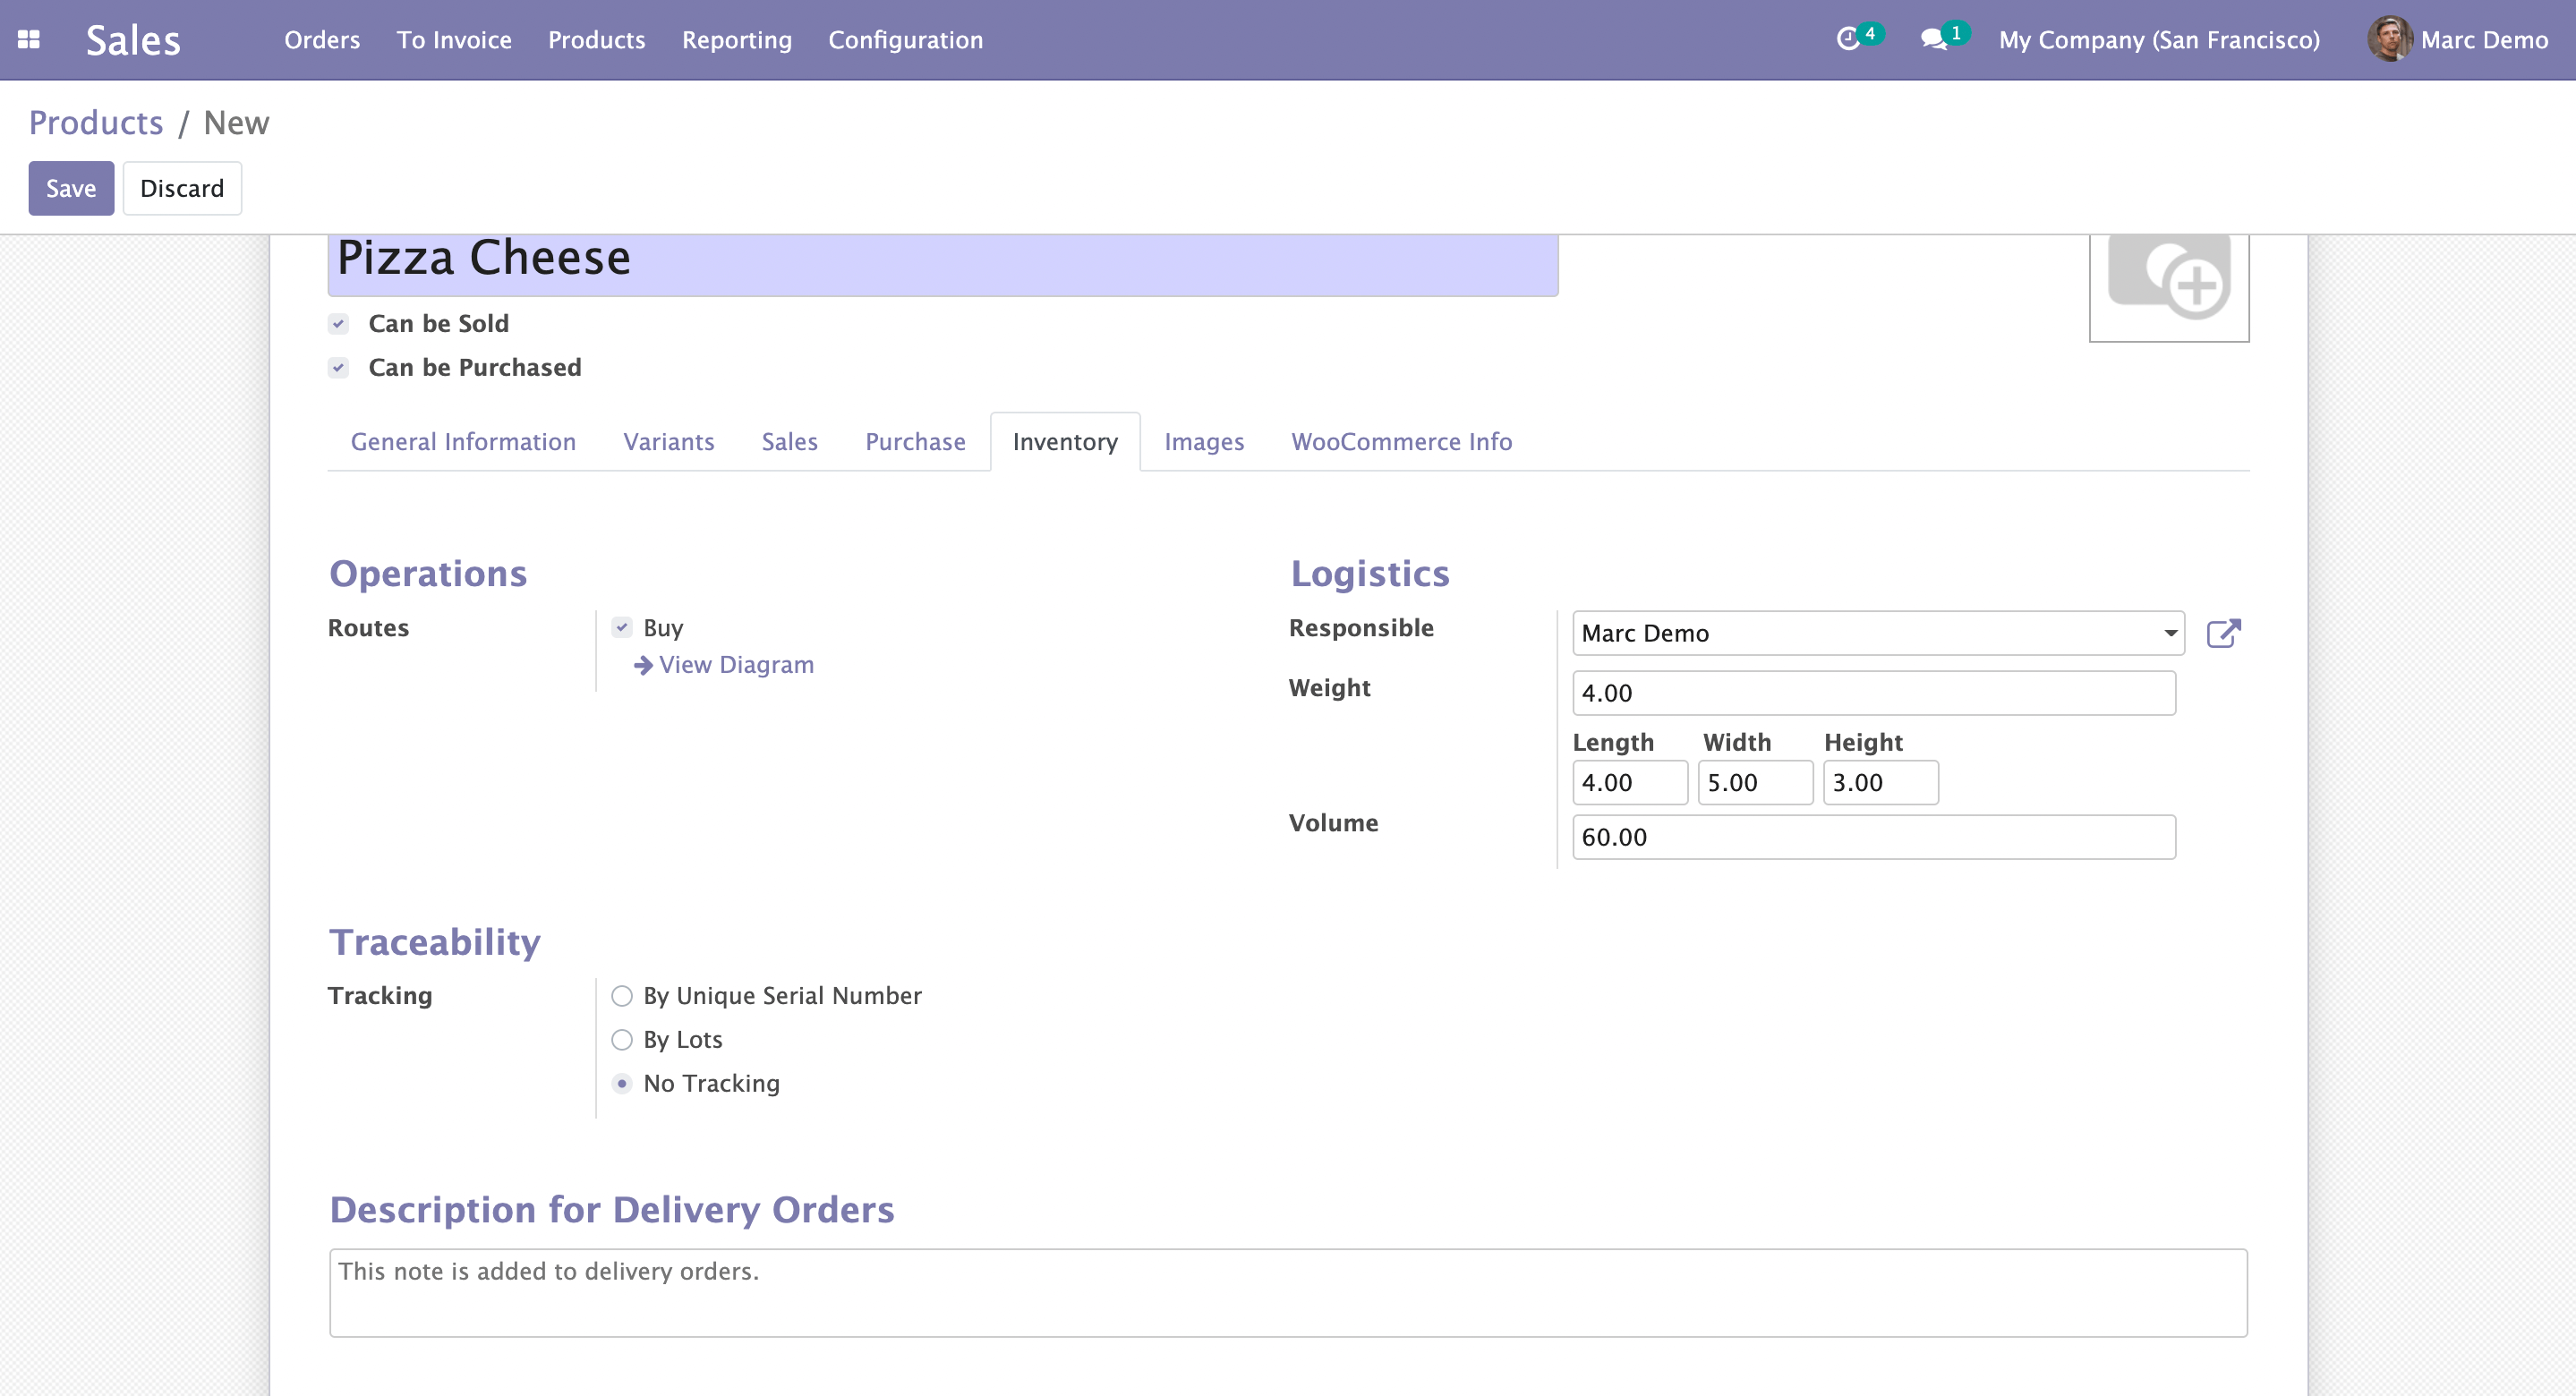Uncheck the Buy route checkbox
The height and width of the screenshot is (1396, 2576).
pos(622,628)
